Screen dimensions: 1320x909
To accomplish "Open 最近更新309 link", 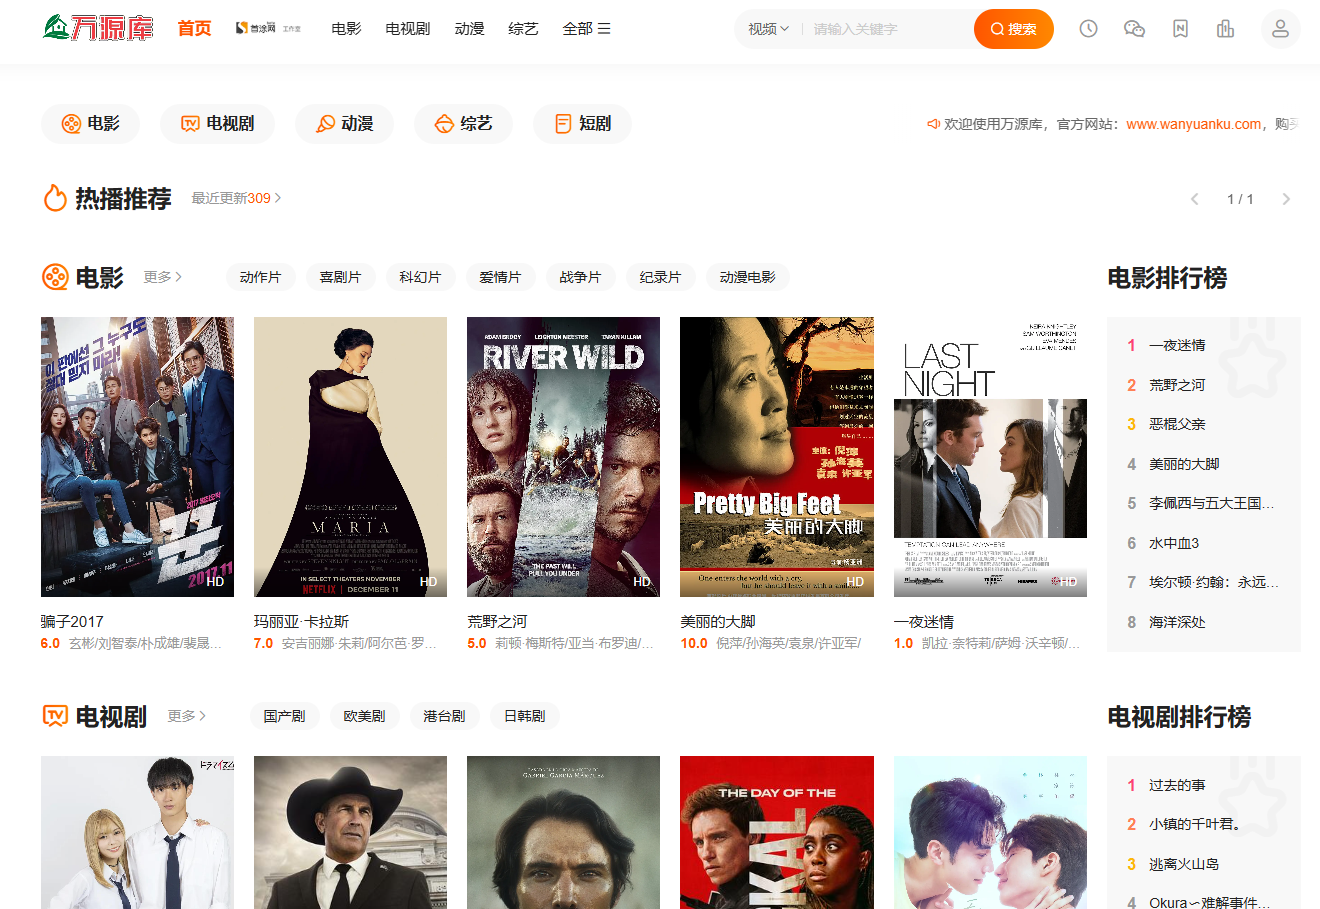I will (x=236, y=198).
